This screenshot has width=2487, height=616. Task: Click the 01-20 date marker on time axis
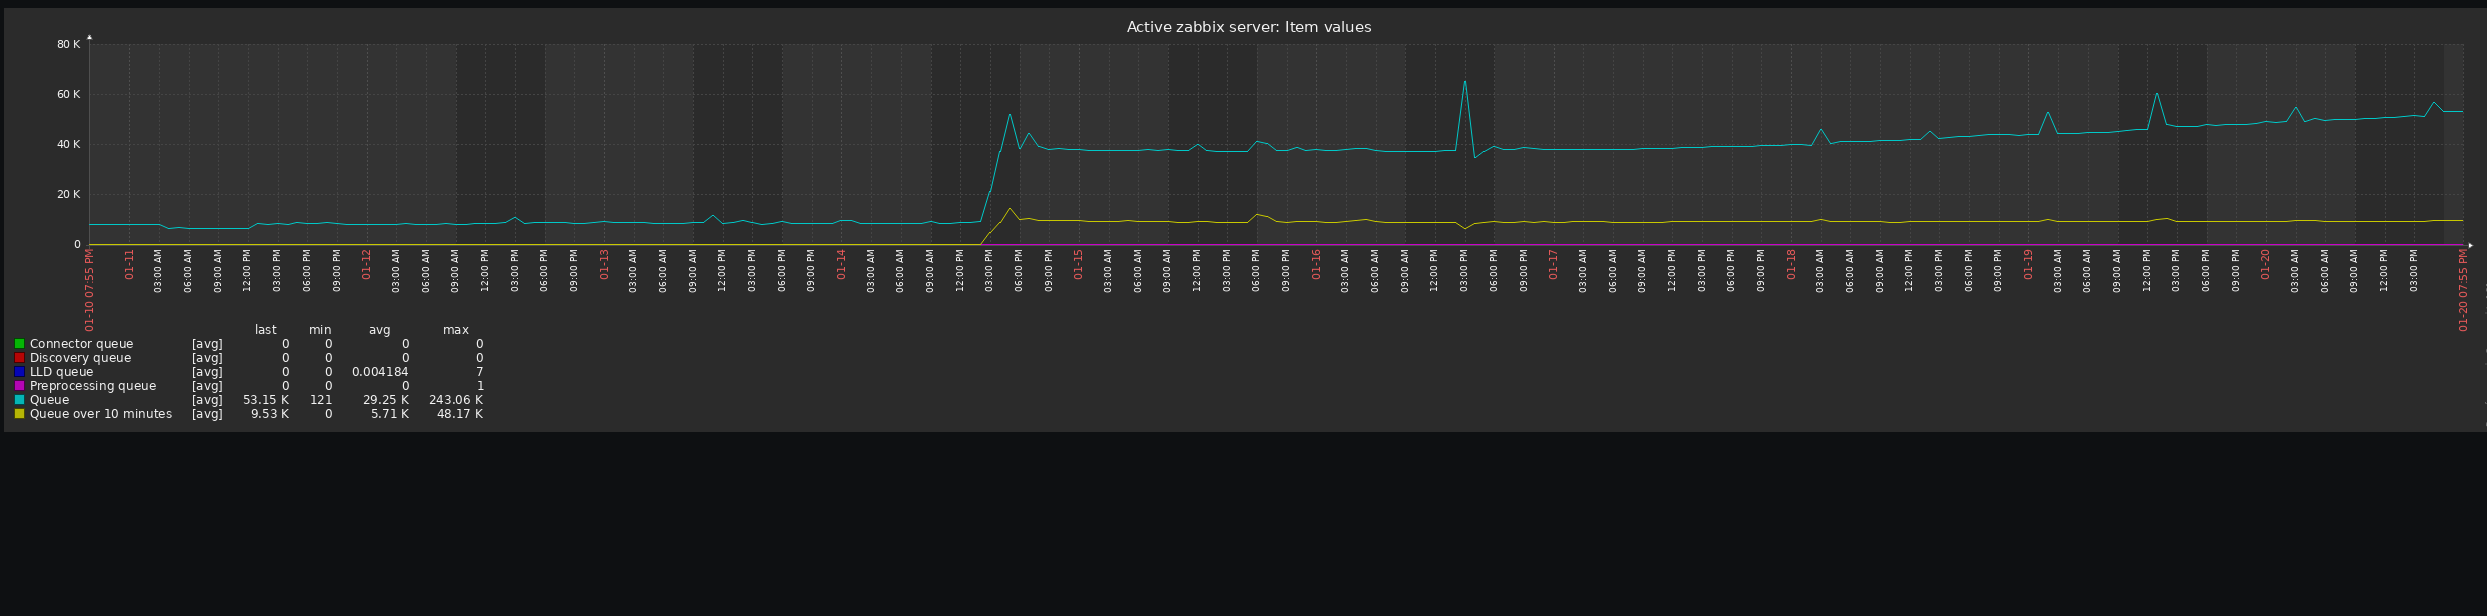point(2266,264)
